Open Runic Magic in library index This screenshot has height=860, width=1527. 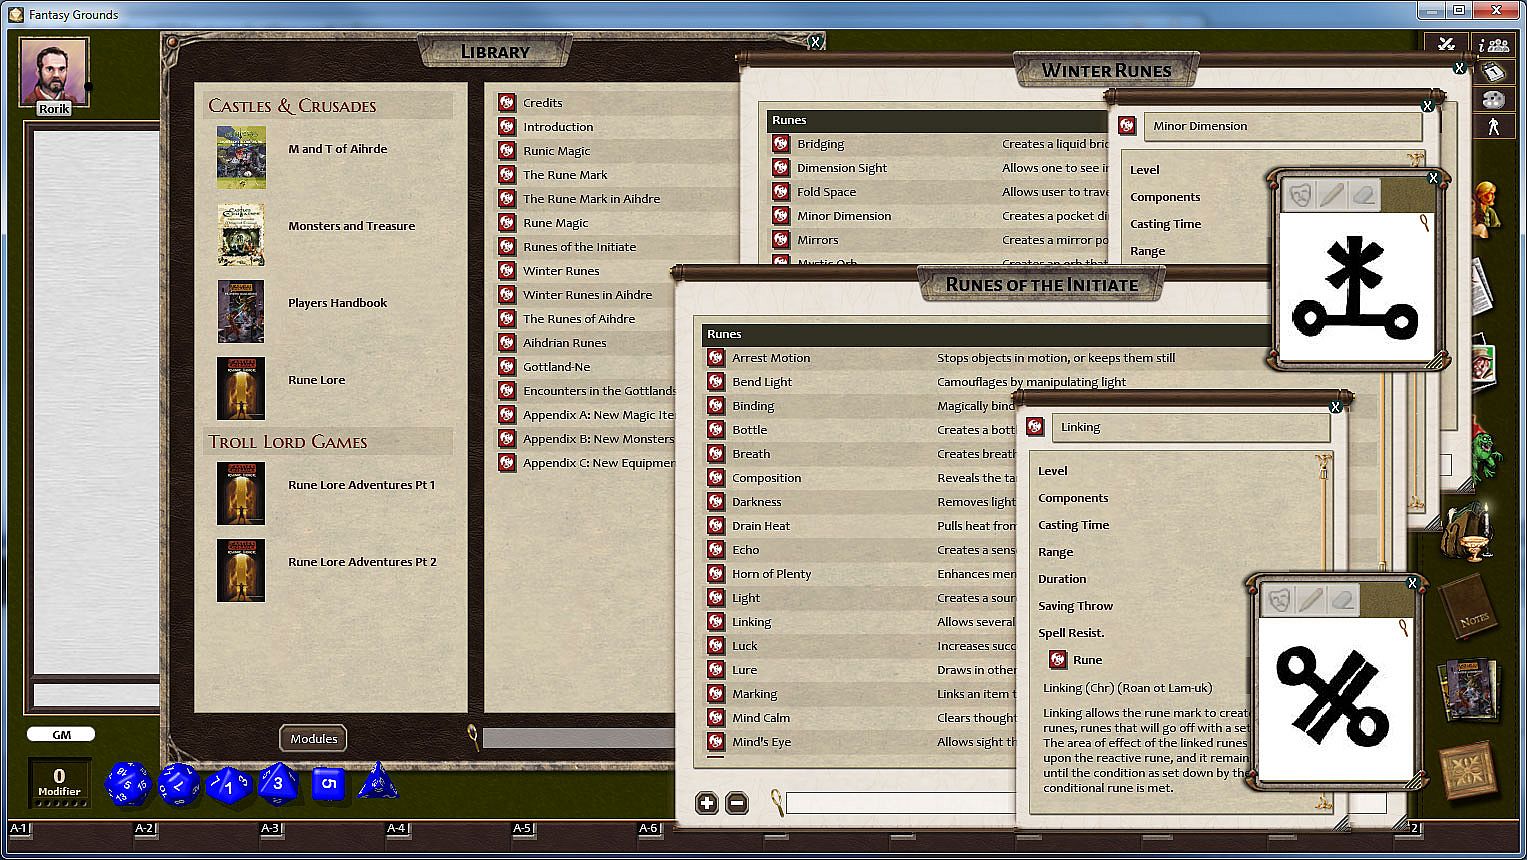tap(557, 151)
